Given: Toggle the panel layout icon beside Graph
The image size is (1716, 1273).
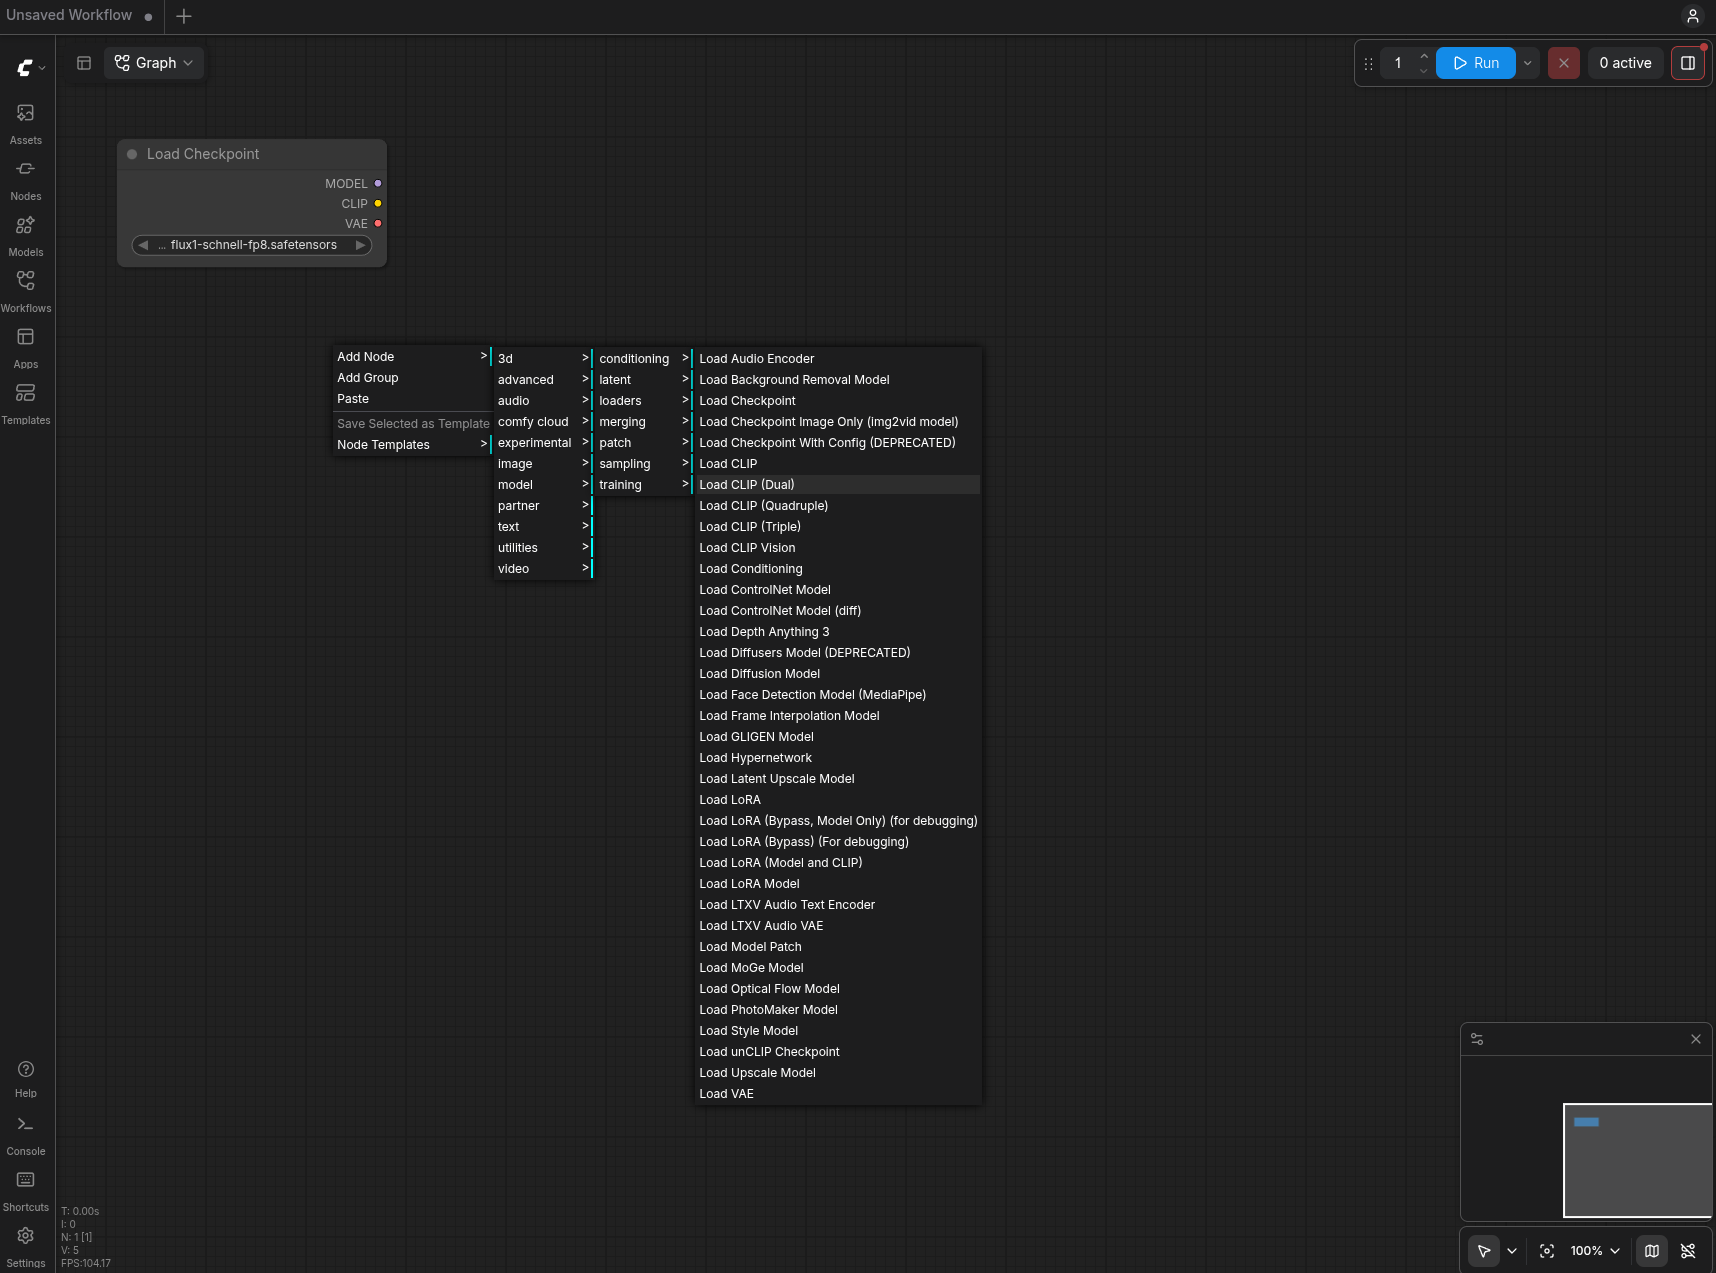Looking at the screenshot, I should point(84,63).
